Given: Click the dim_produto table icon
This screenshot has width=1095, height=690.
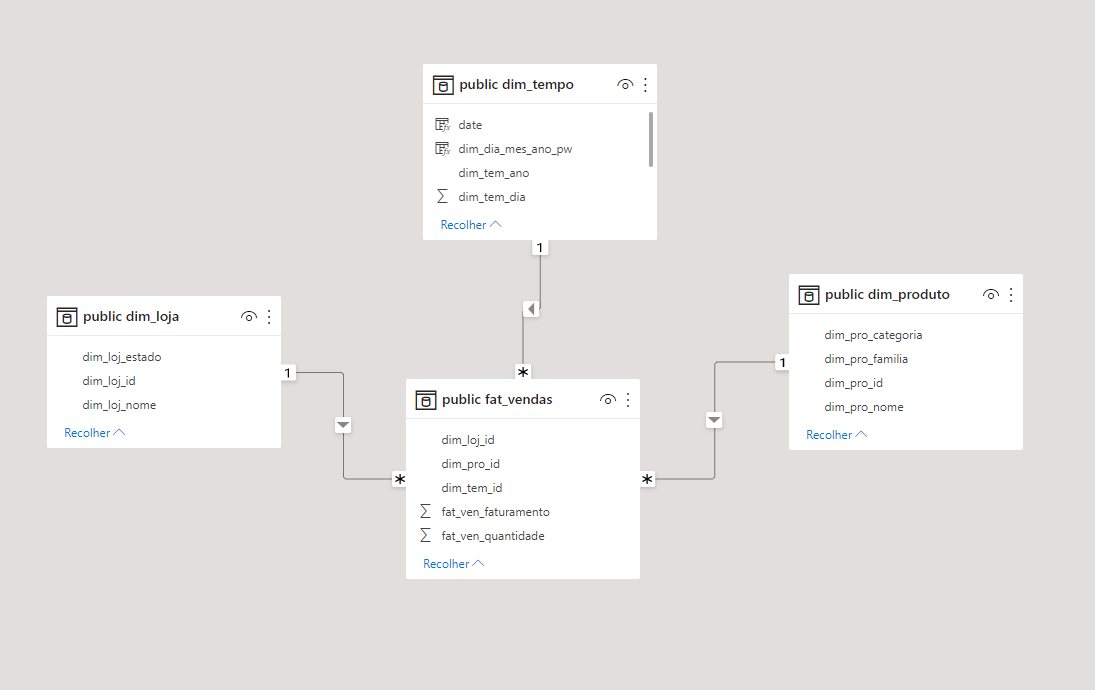Looking at the screenshot, I should pyautogui.click(x=809, y=295).
